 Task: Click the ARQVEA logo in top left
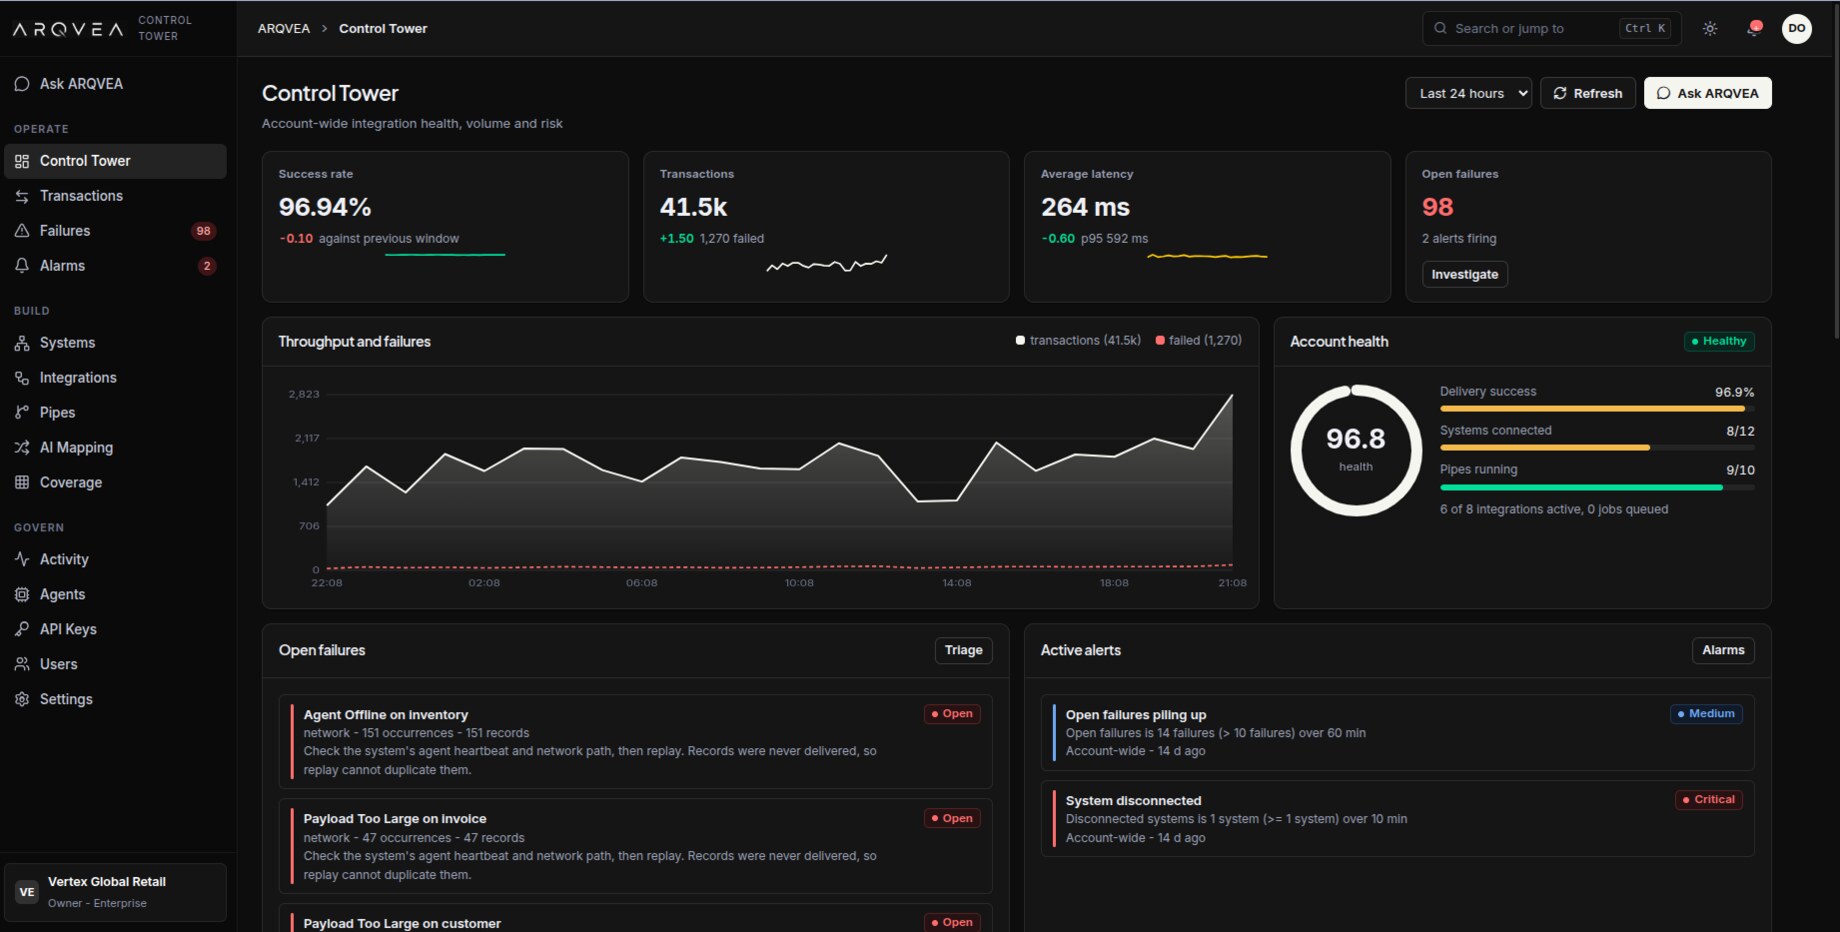point(68,29)
